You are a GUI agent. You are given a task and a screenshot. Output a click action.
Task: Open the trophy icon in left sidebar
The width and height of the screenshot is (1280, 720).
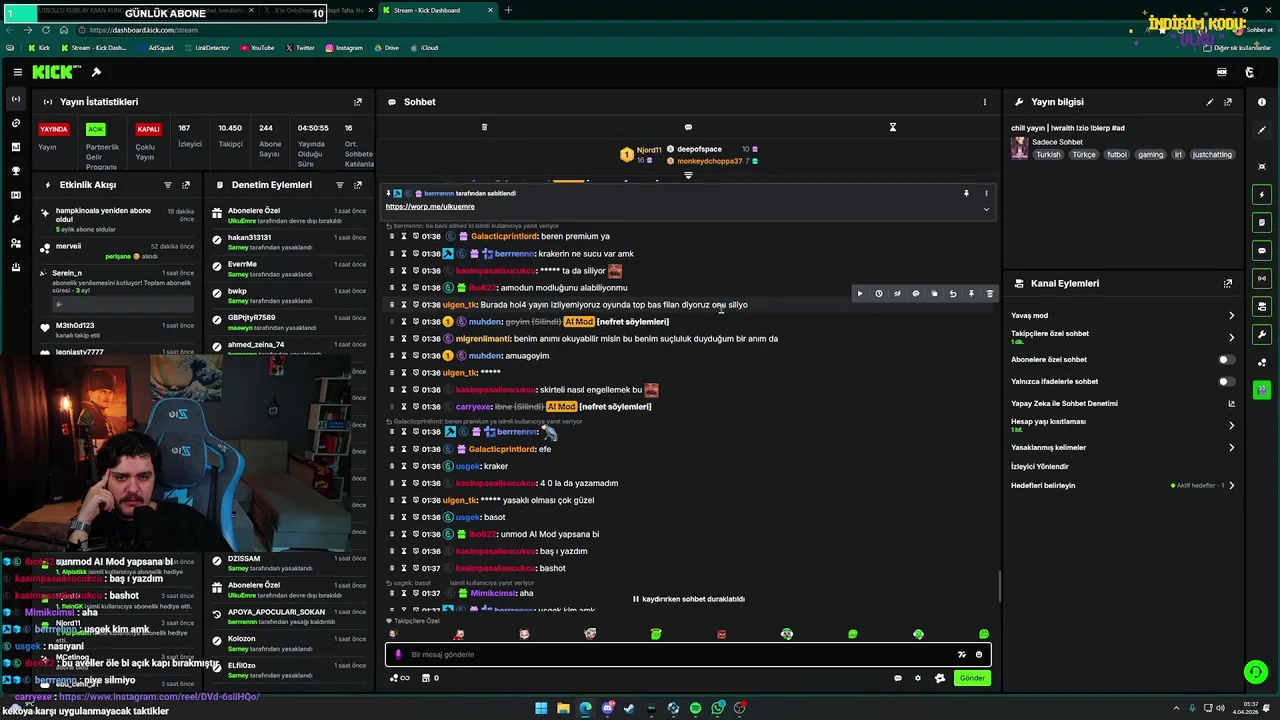[16, 171]
